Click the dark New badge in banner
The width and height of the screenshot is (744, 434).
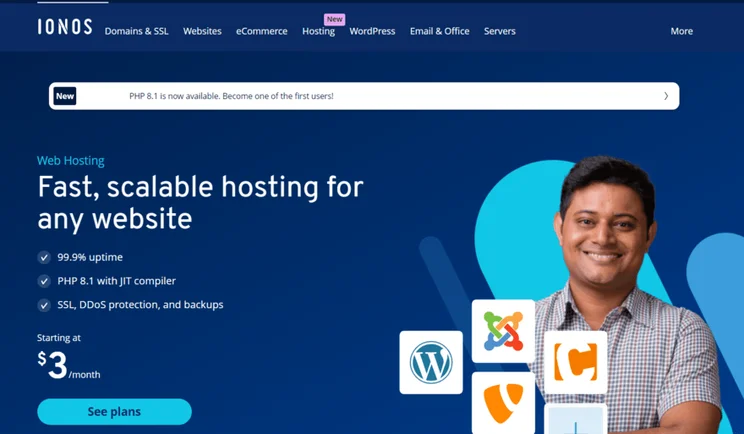pyautogui.click(x=65, y=96)
